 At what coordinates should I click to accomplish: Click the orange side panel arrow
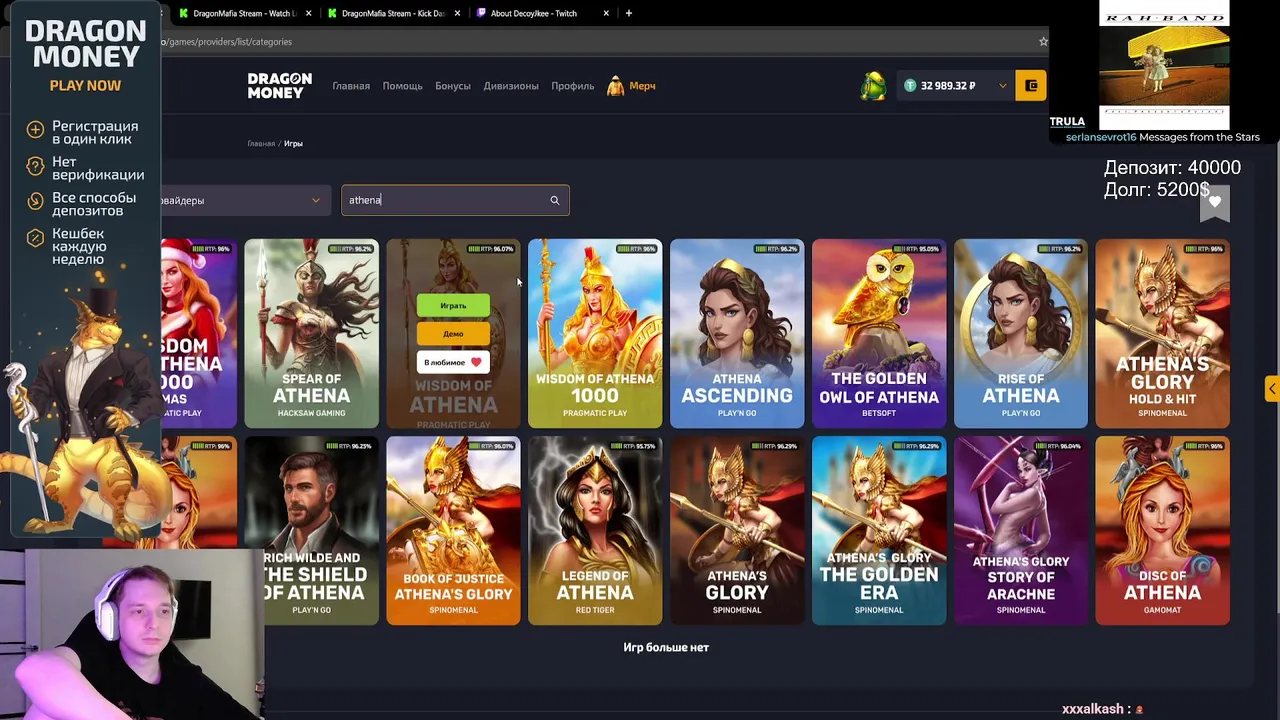coord(1272,389)
